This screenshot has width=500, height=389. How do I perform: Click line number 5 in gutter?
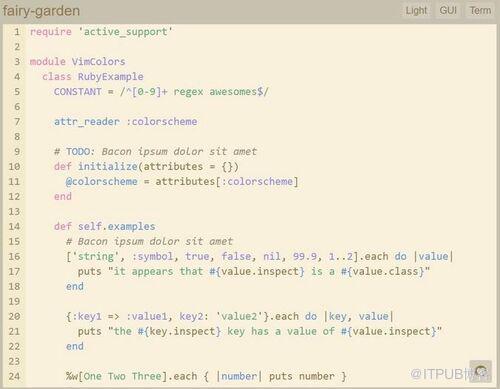[17, 92]
